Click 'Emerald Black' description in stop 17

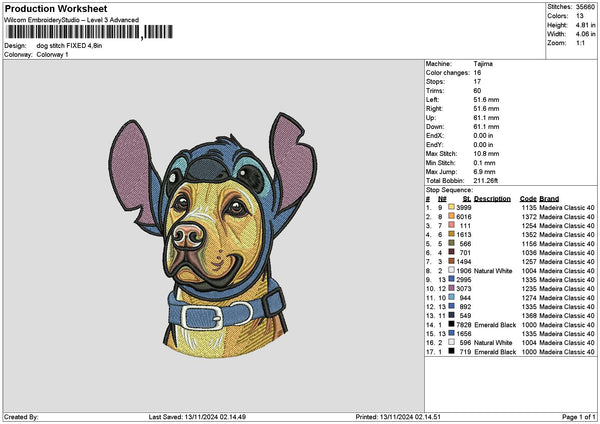(x=495, y=351)
